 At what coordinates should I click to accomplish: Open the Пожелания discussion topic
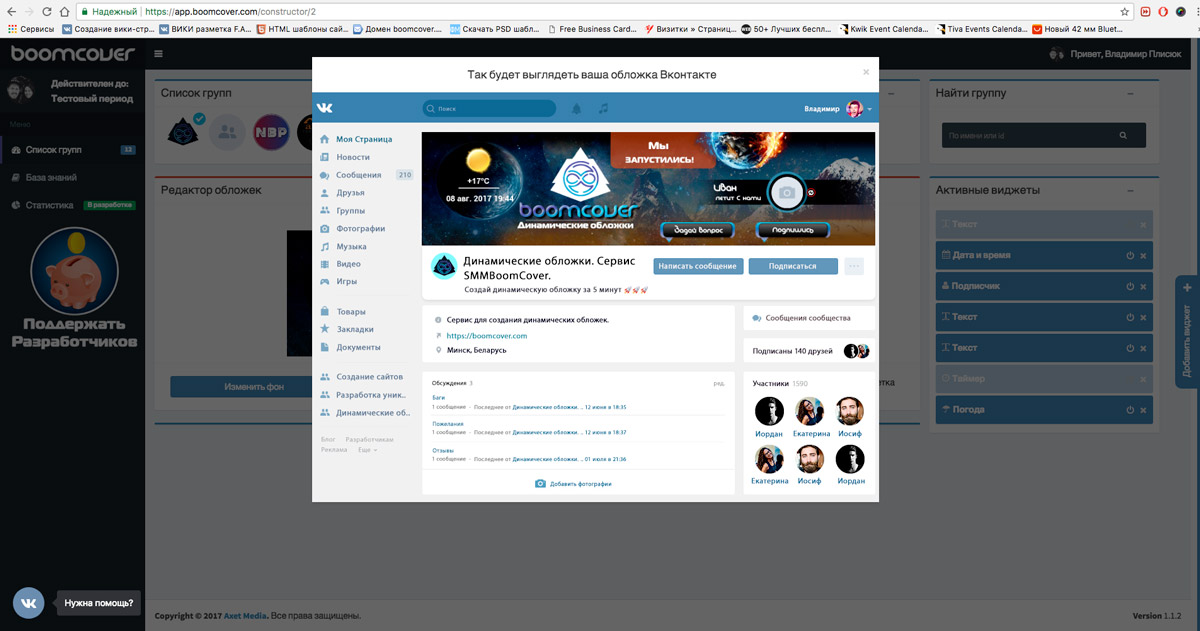448,424
